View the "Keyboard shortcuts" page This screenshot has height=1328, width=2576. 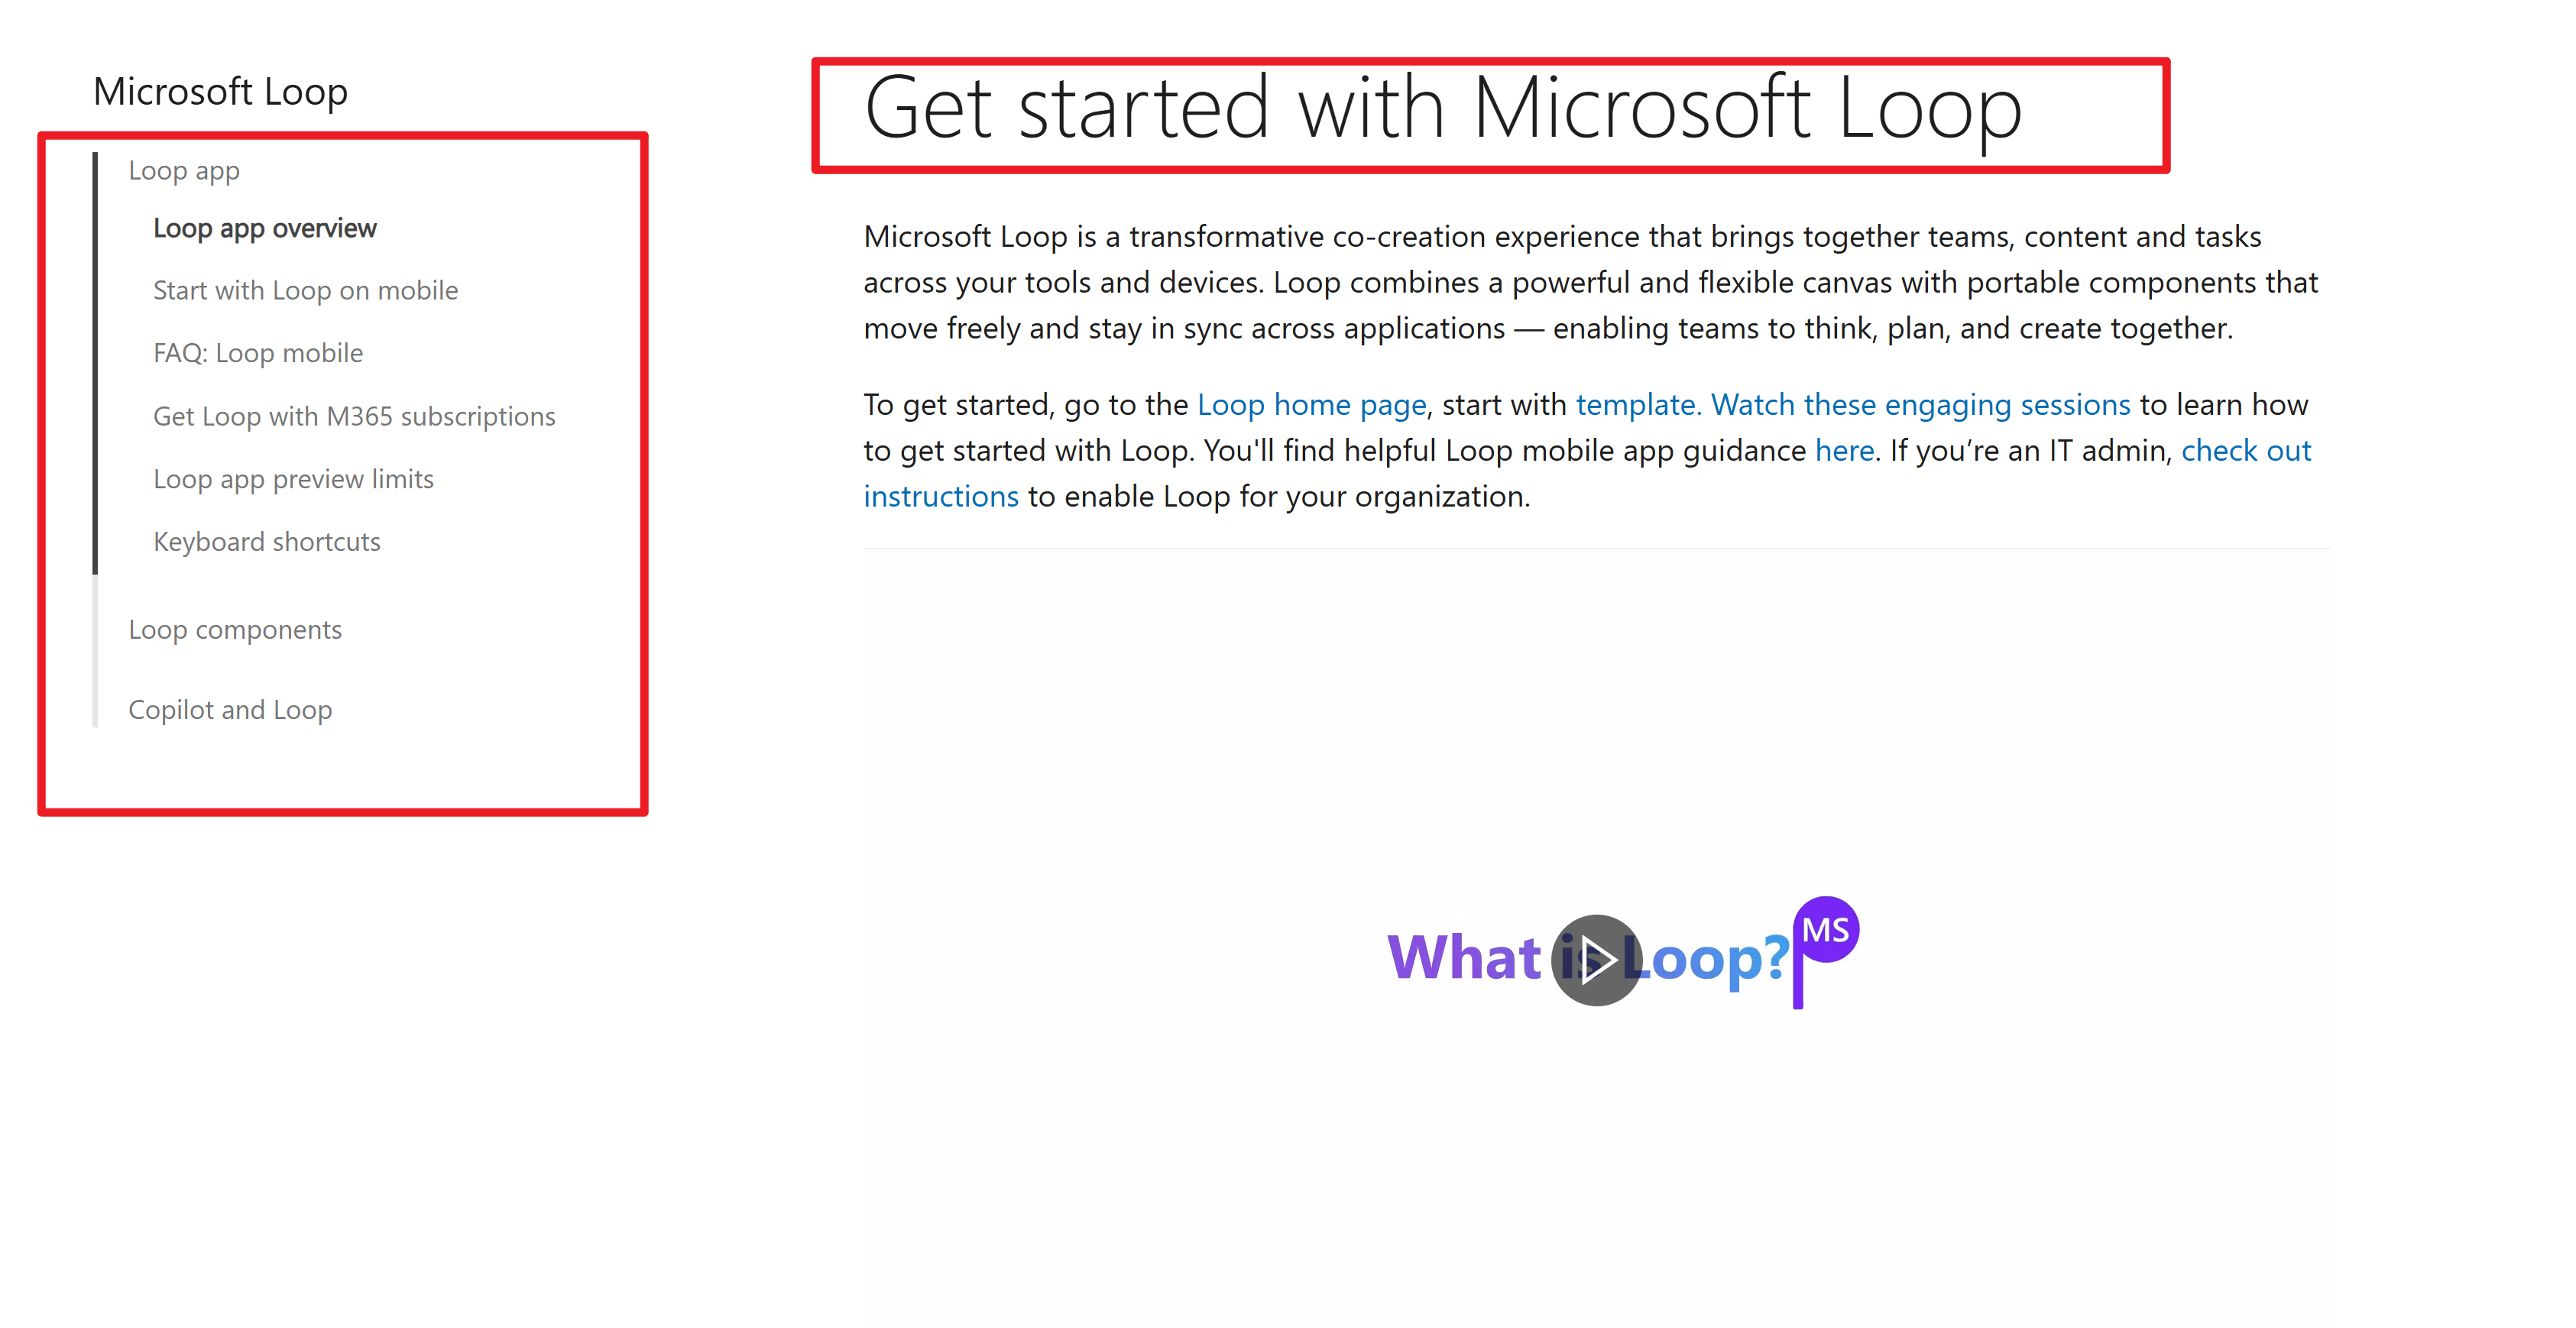[x=267, y=541]
